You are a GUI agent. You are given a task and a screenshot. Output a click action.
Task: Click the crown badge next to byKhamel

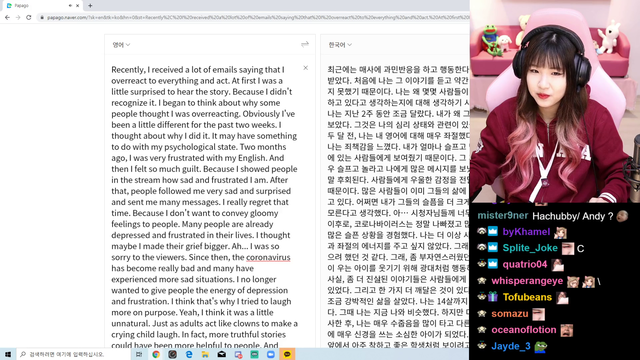pyautogui.click(x=493, y=231)
